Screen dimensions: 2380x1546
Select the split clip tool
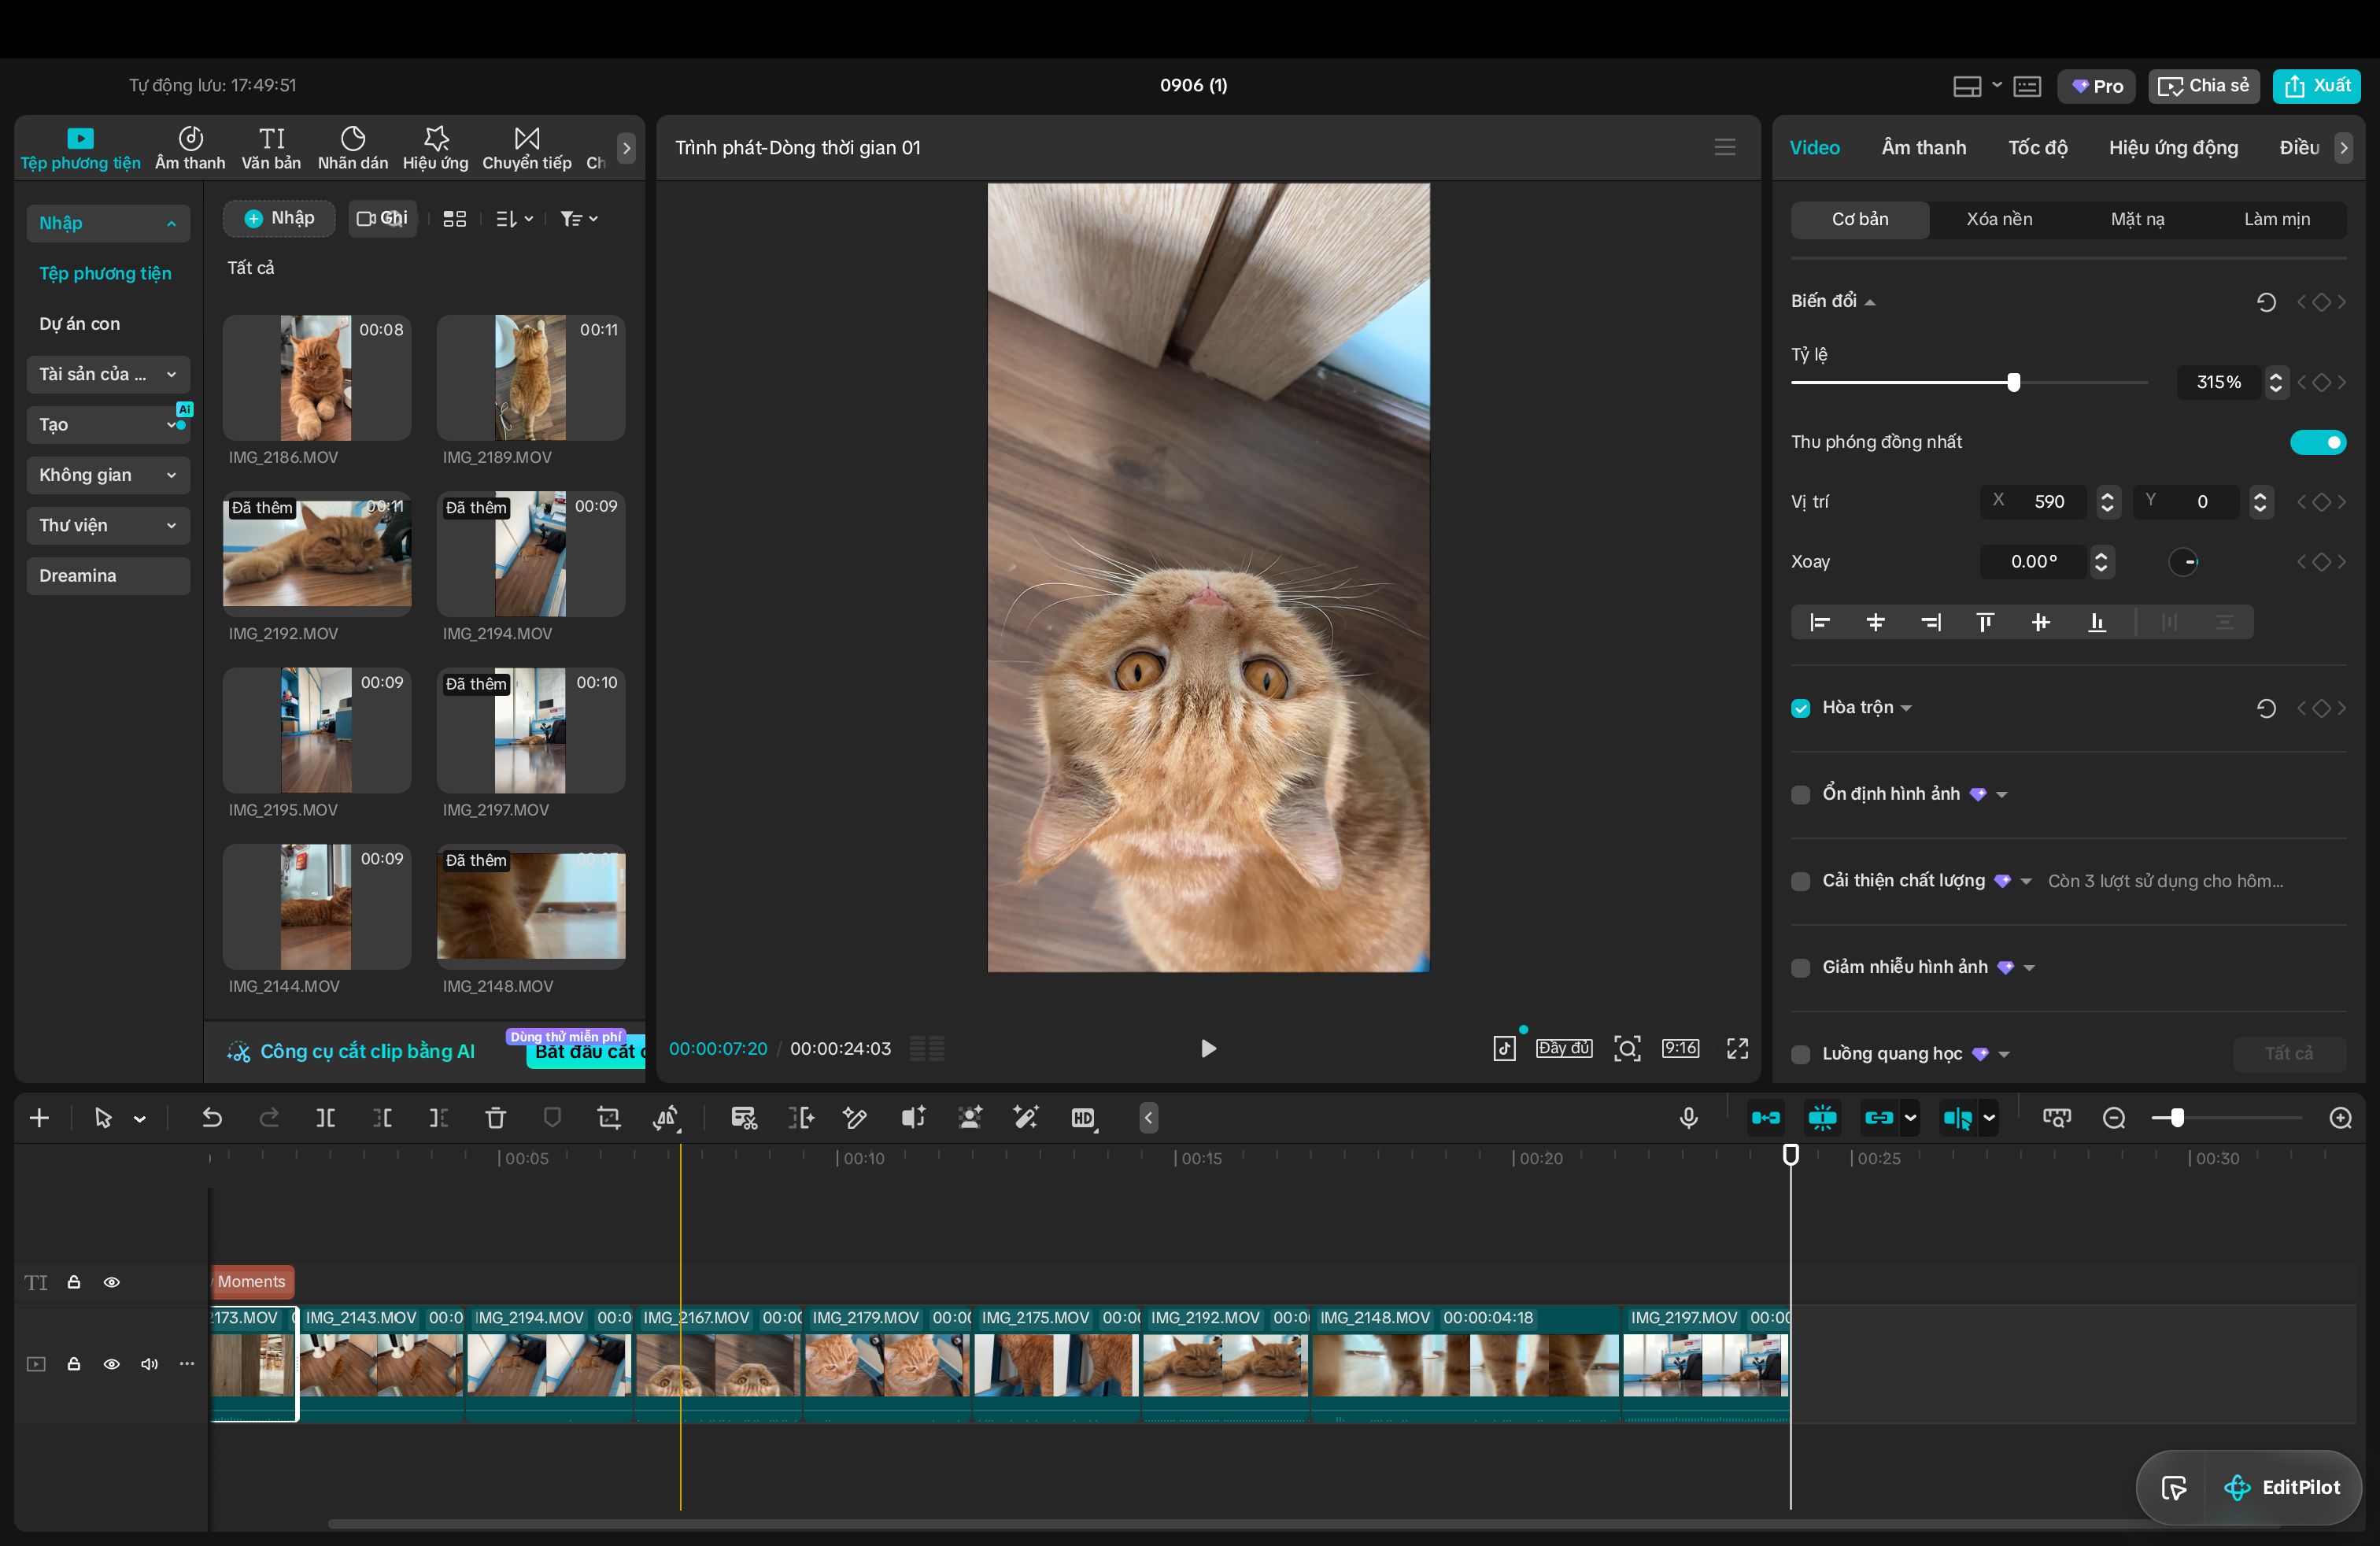click(x=325, y=1118)
